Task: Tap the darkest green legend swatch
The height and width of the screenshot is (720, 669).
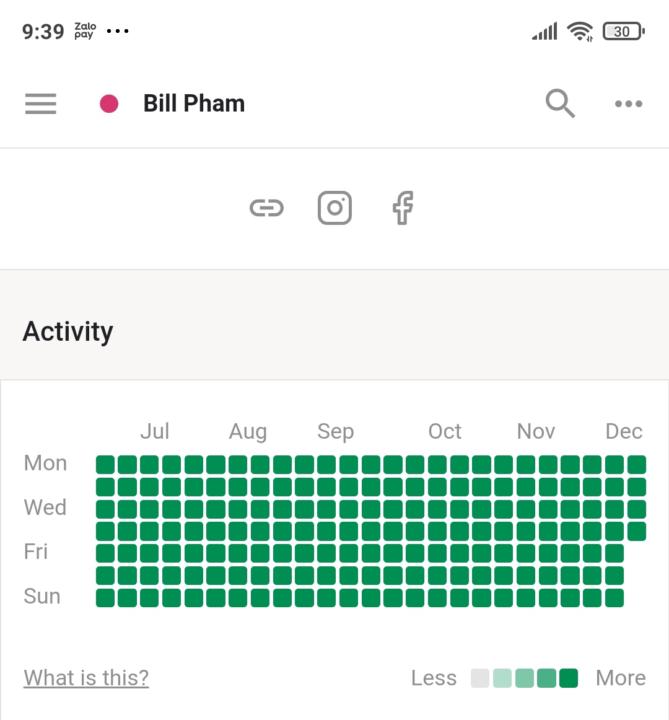Action: coord(569,678)
